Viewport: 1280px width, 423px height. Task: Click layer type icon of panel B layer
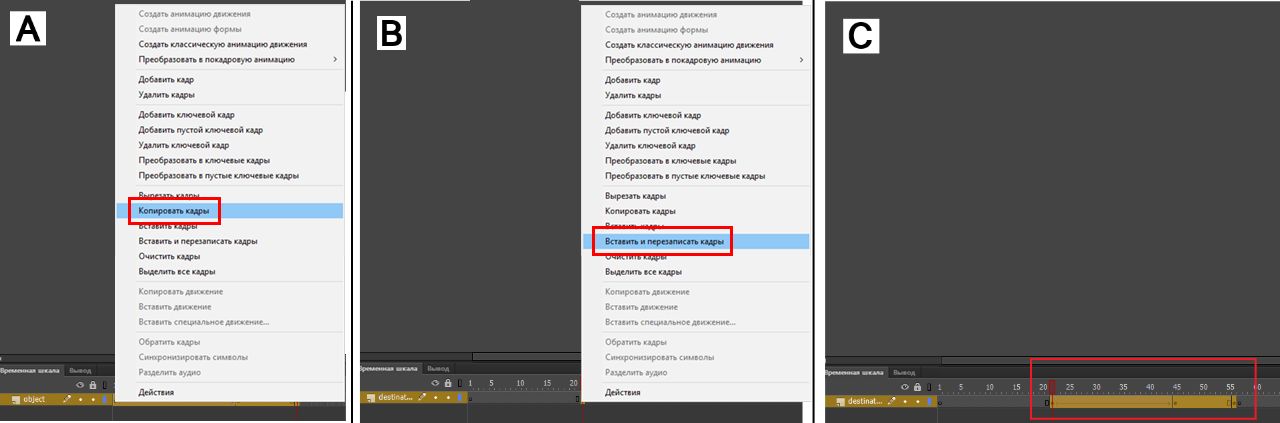370,397
